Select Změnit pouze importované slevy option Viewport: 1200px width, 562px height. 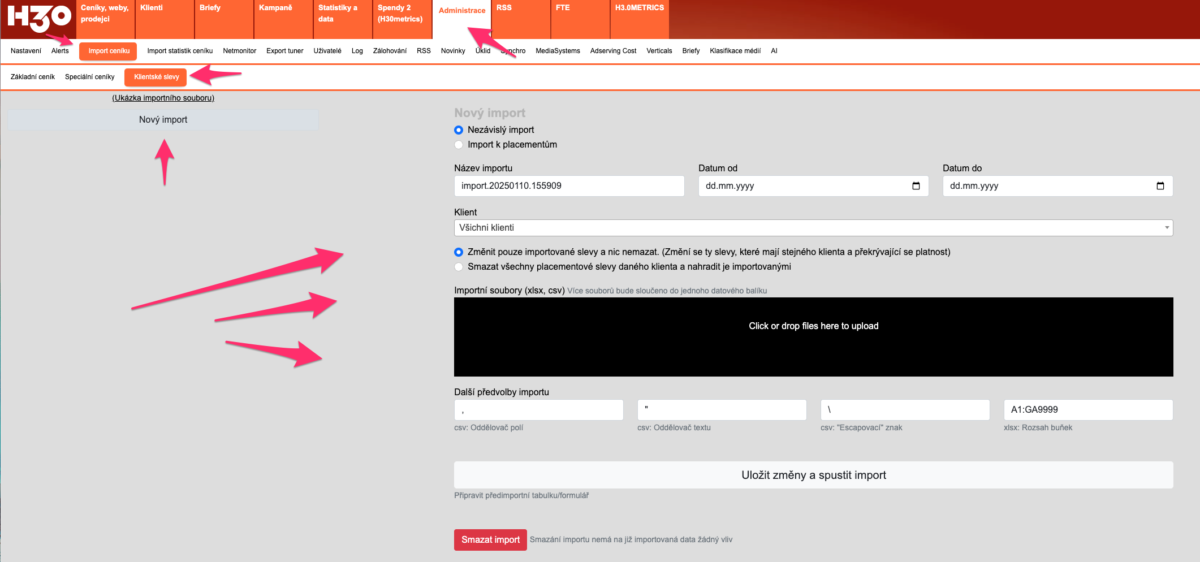(459, 252)
